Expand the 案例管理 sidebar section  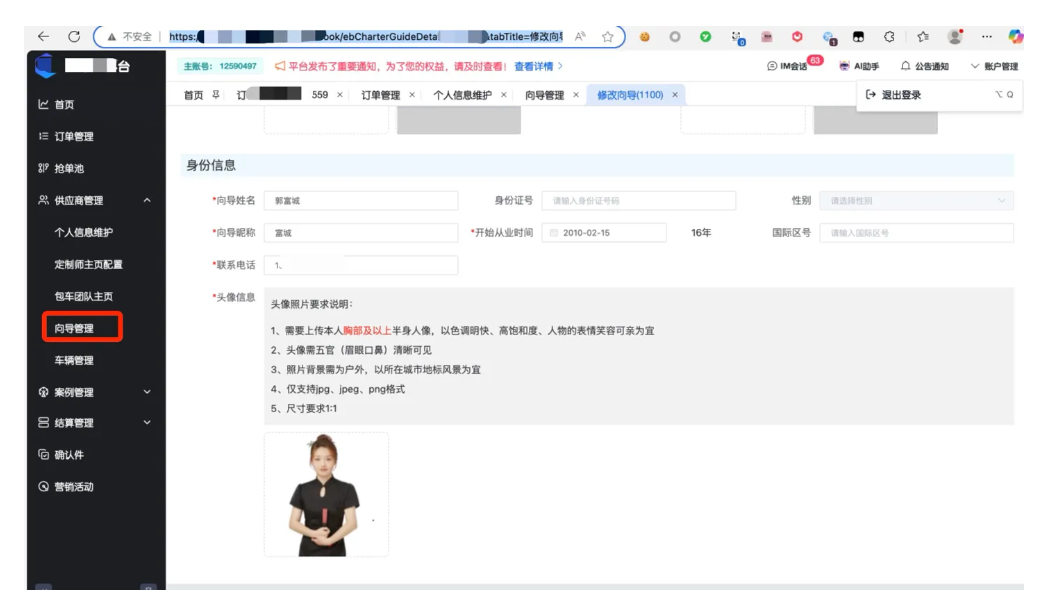[x=147, y=392]
